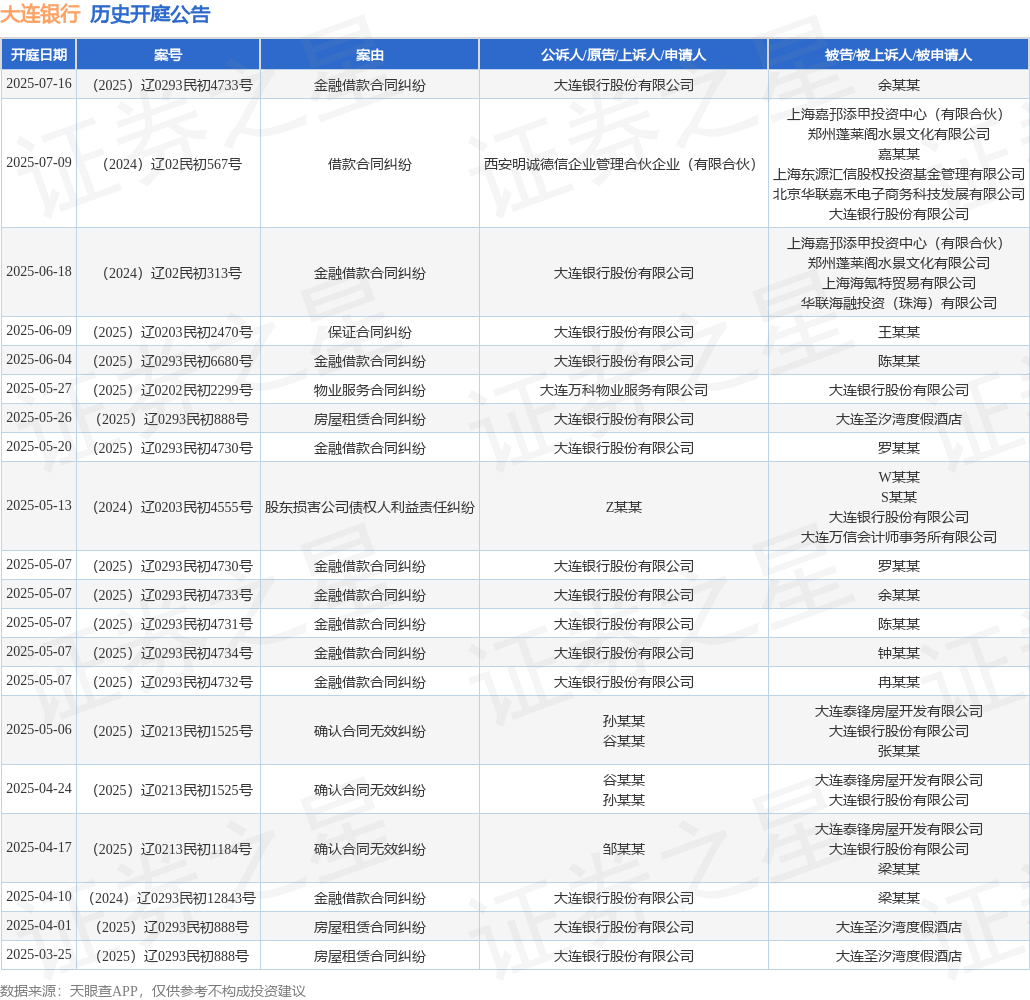Image resolution: width=1030 pixels, height=1000 pixels.
Task: Click 大连圣汐湾度假酒店 in the 2025-03-25 row
Action: [x=898, y=956]
